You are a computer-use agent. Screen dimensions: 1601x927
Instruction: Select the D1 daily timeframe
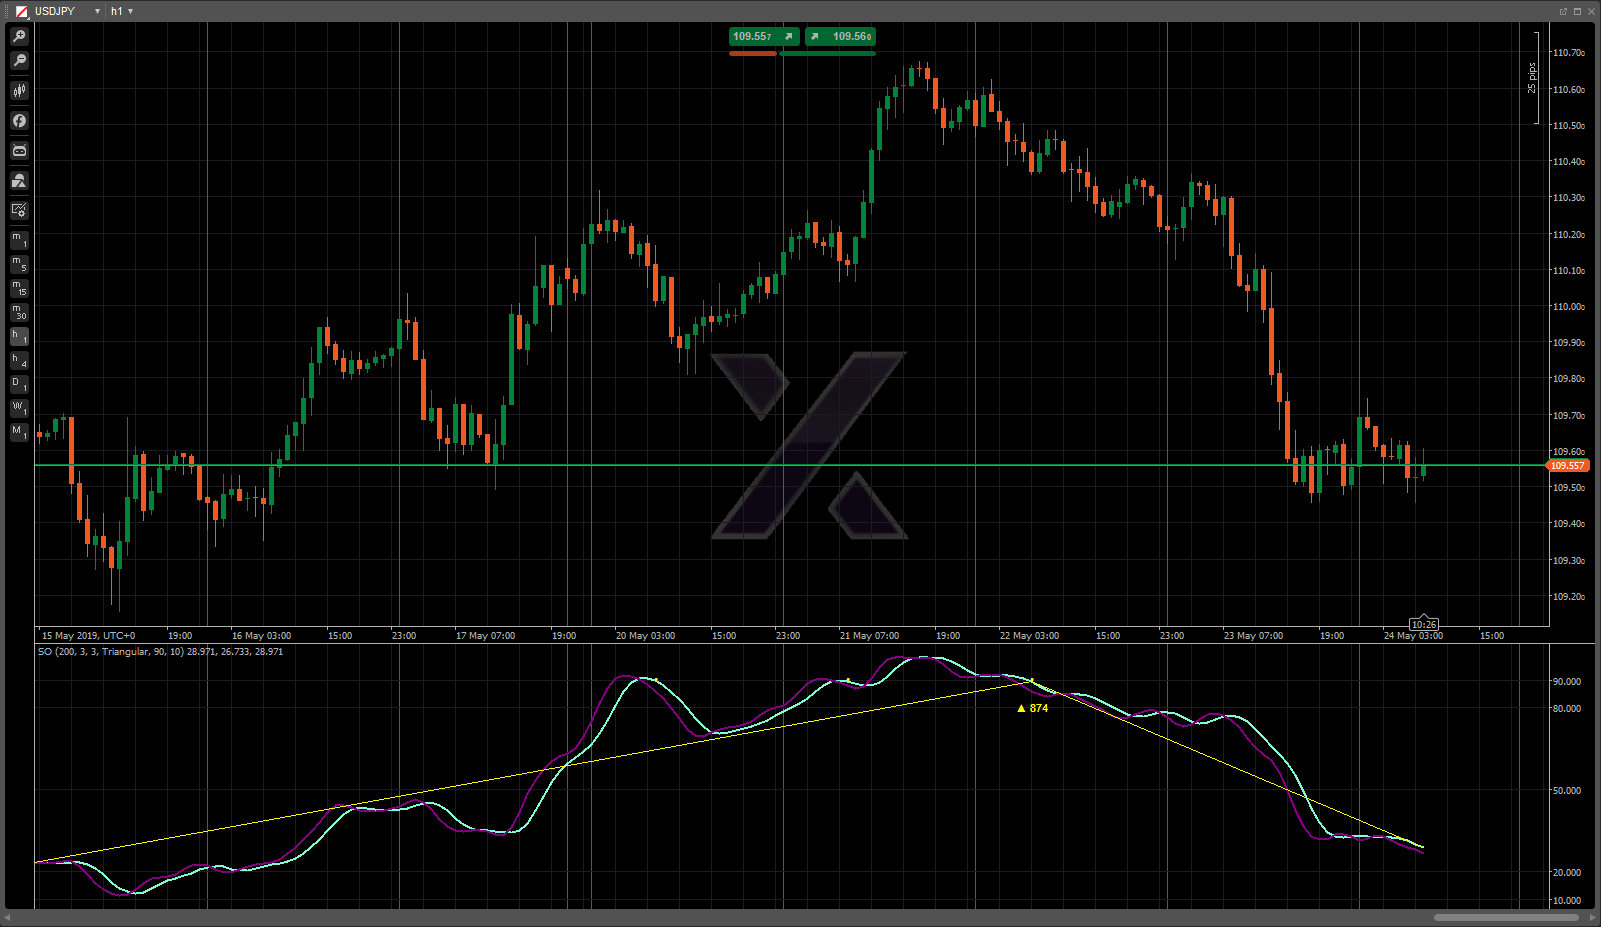pos(19,385)
